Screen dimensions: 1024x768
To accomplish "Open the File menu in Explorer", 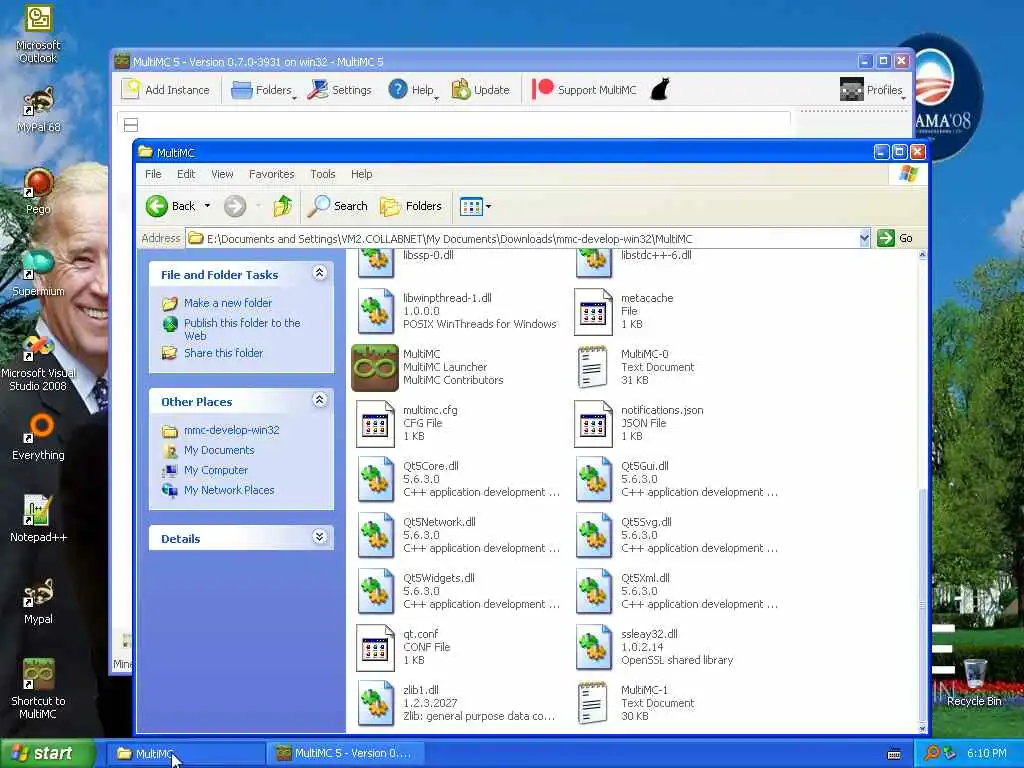I will point(153,174).
